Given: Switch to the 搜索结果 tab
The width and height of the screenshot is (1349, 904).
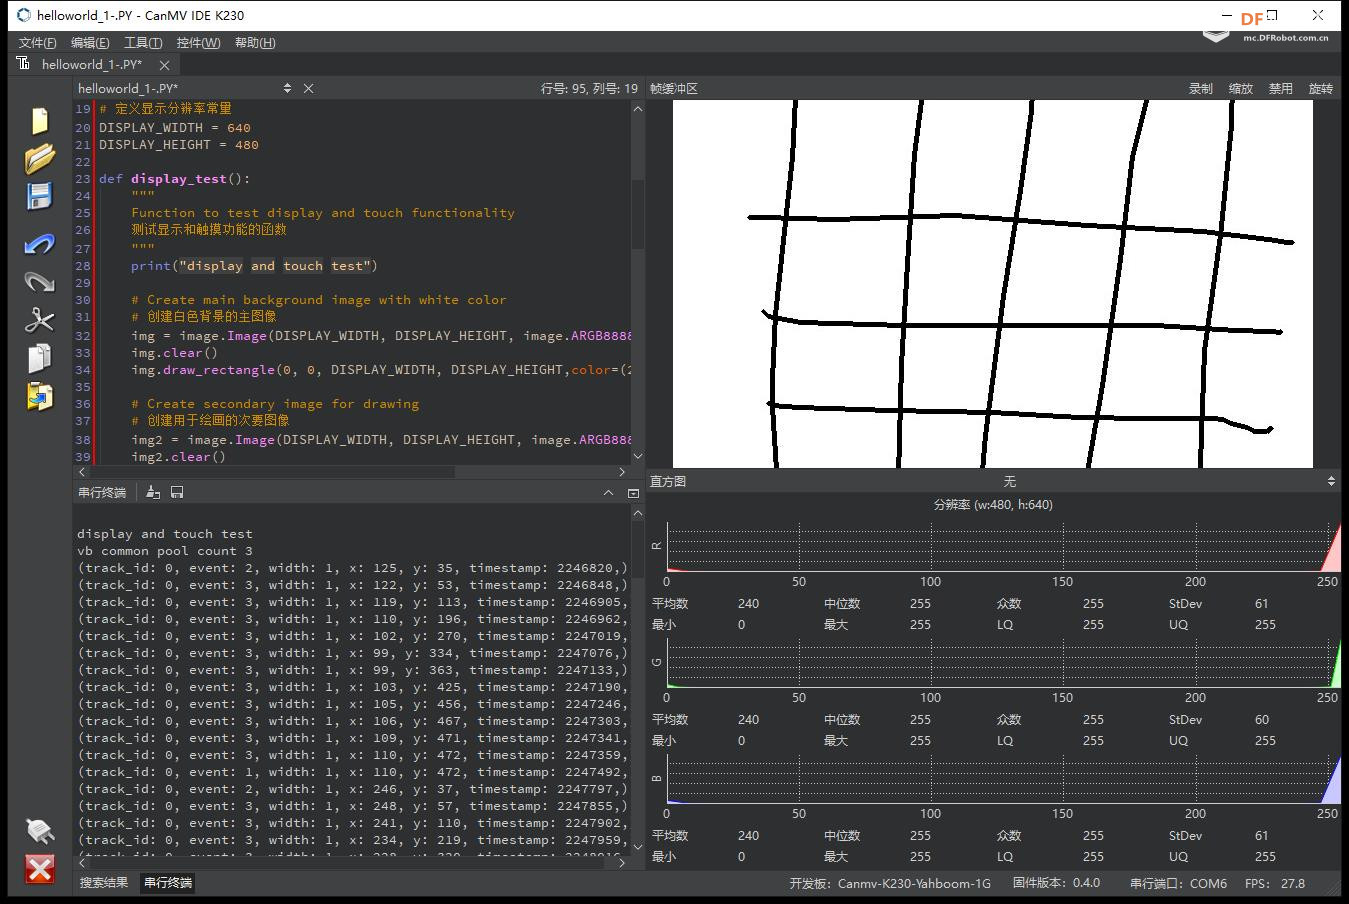Looking at the screenshot, I should (x=104, y=882).
